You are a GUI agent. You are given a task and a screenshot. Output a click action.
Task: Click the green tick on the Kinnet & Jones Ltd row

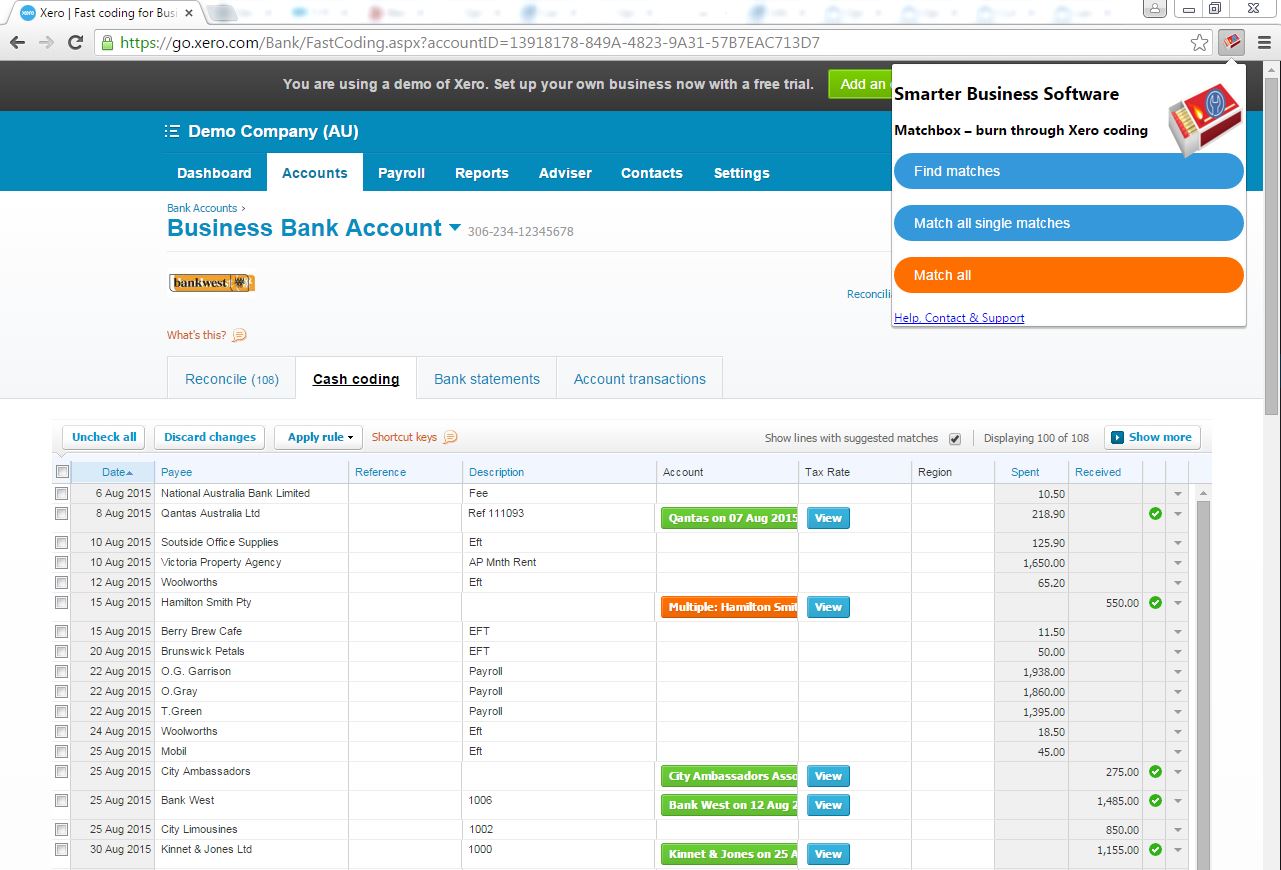click(x=1155, y=850)
